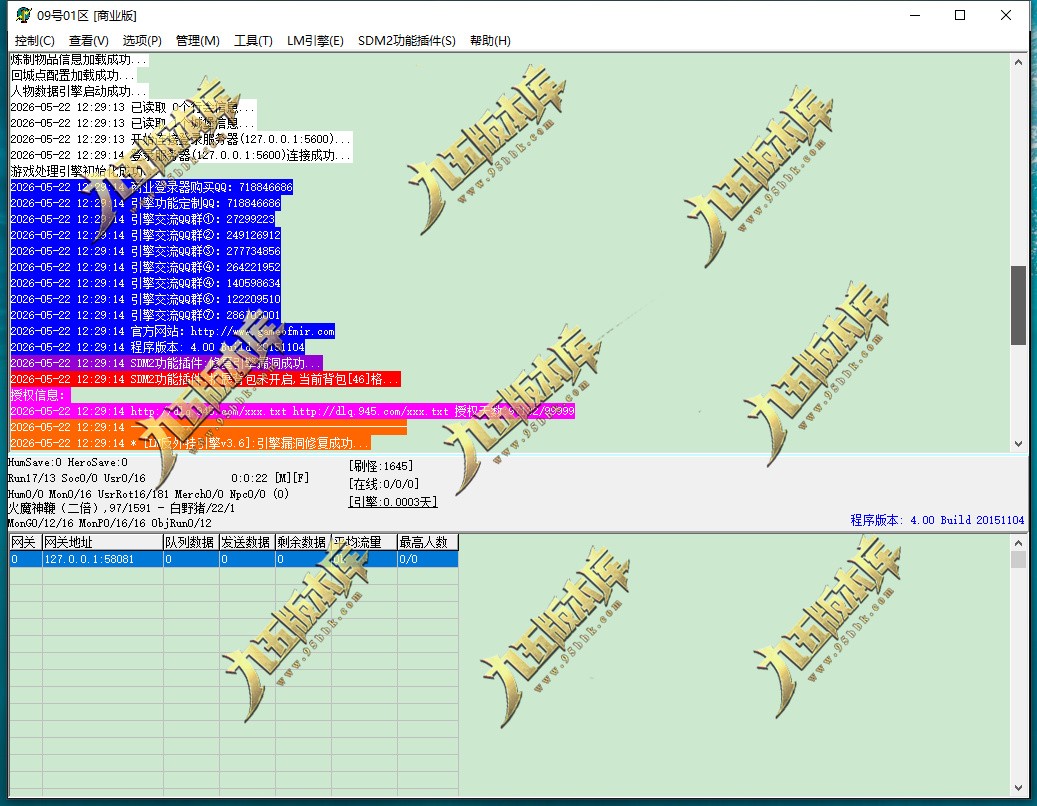Click the 引擎交流QQ群②: 249126912 line
This screenshot has width=1037, height=806.
tap(145, 235)
